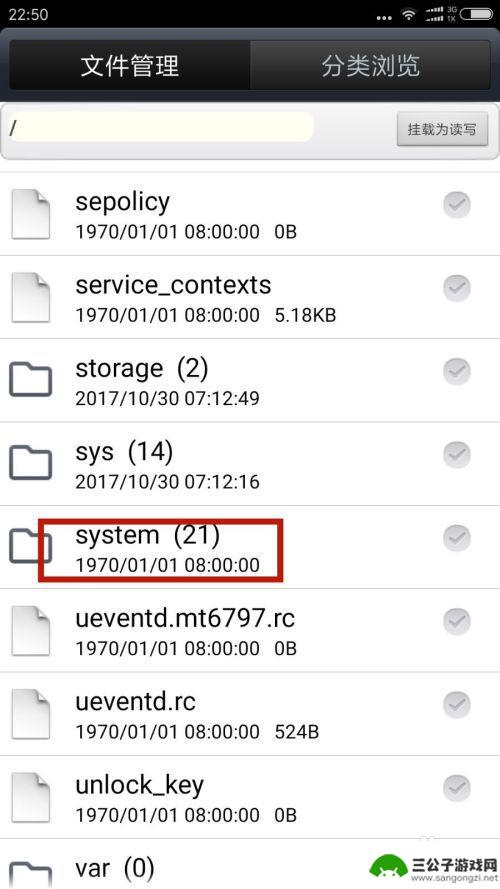
Task: Check the storage folder selection checkbox
Action: [457, 371]
